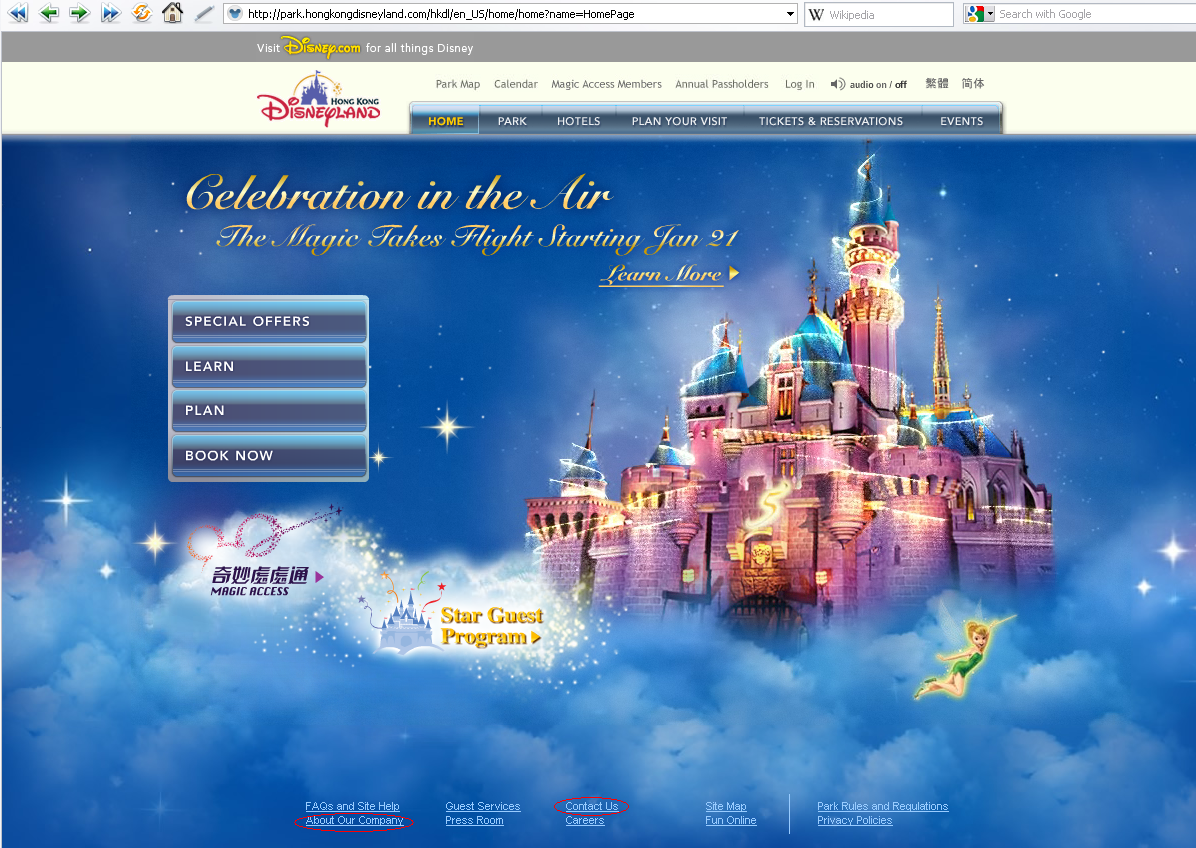This screenshot has height=848, width=1196.
Task: Switch to Simplified Chinese 简体
Action: coord(973,83)
